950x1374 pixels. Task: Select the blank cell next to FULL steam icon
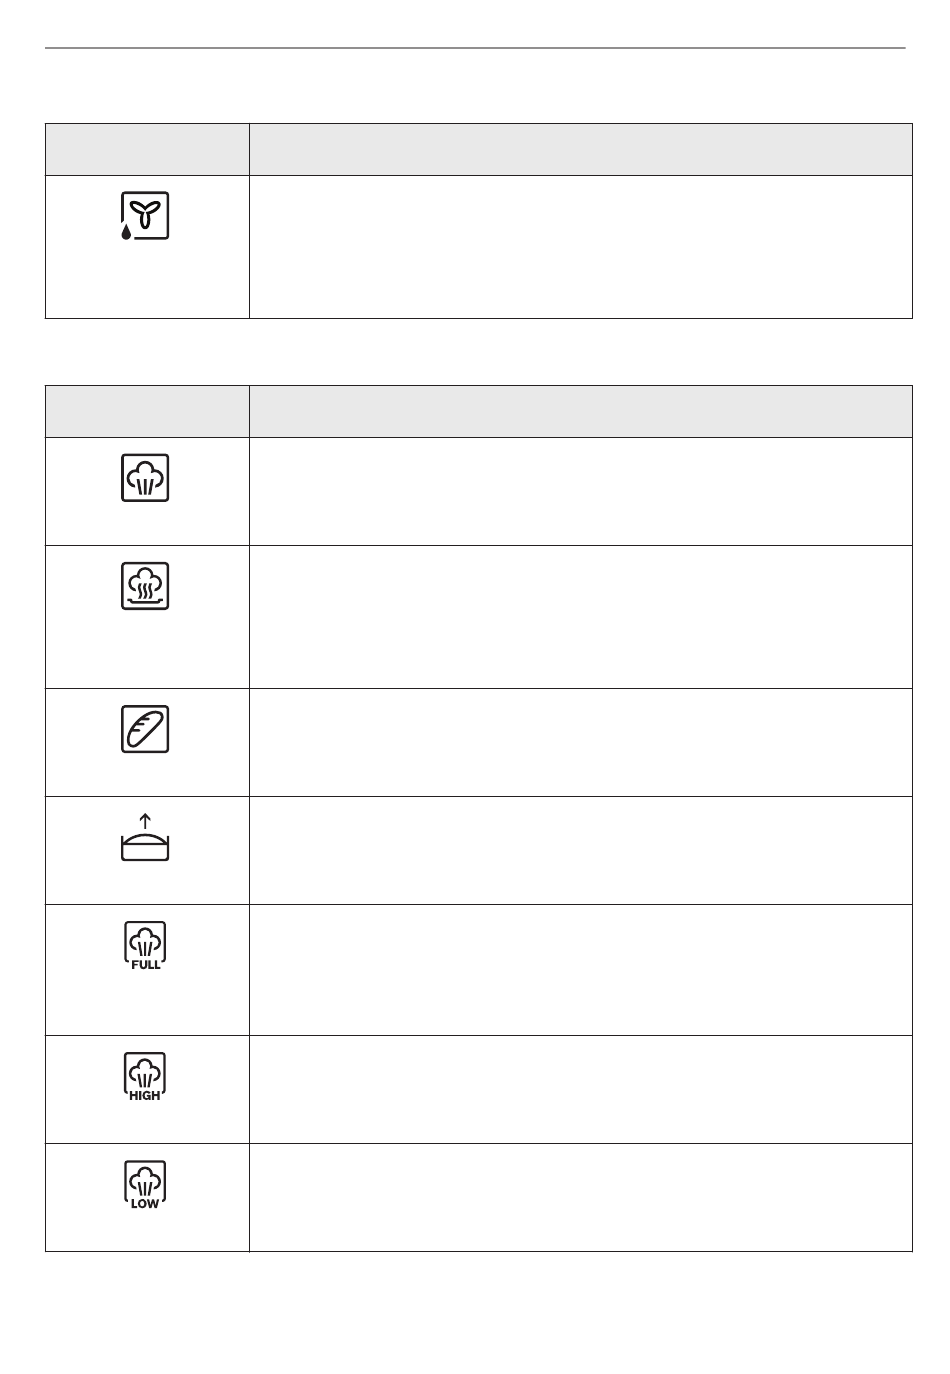[x=581, y=970]
